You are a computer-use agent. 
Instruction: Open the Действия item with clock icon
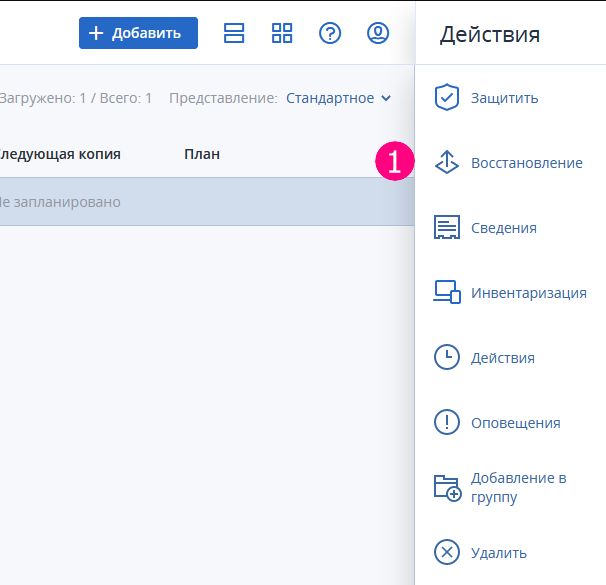click(503, 358)
